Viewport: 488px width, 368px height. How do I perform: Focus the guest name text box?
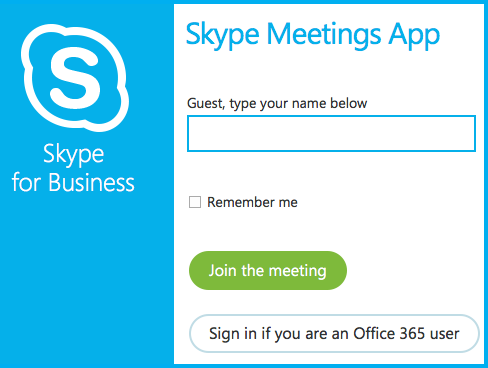[331, 133]
